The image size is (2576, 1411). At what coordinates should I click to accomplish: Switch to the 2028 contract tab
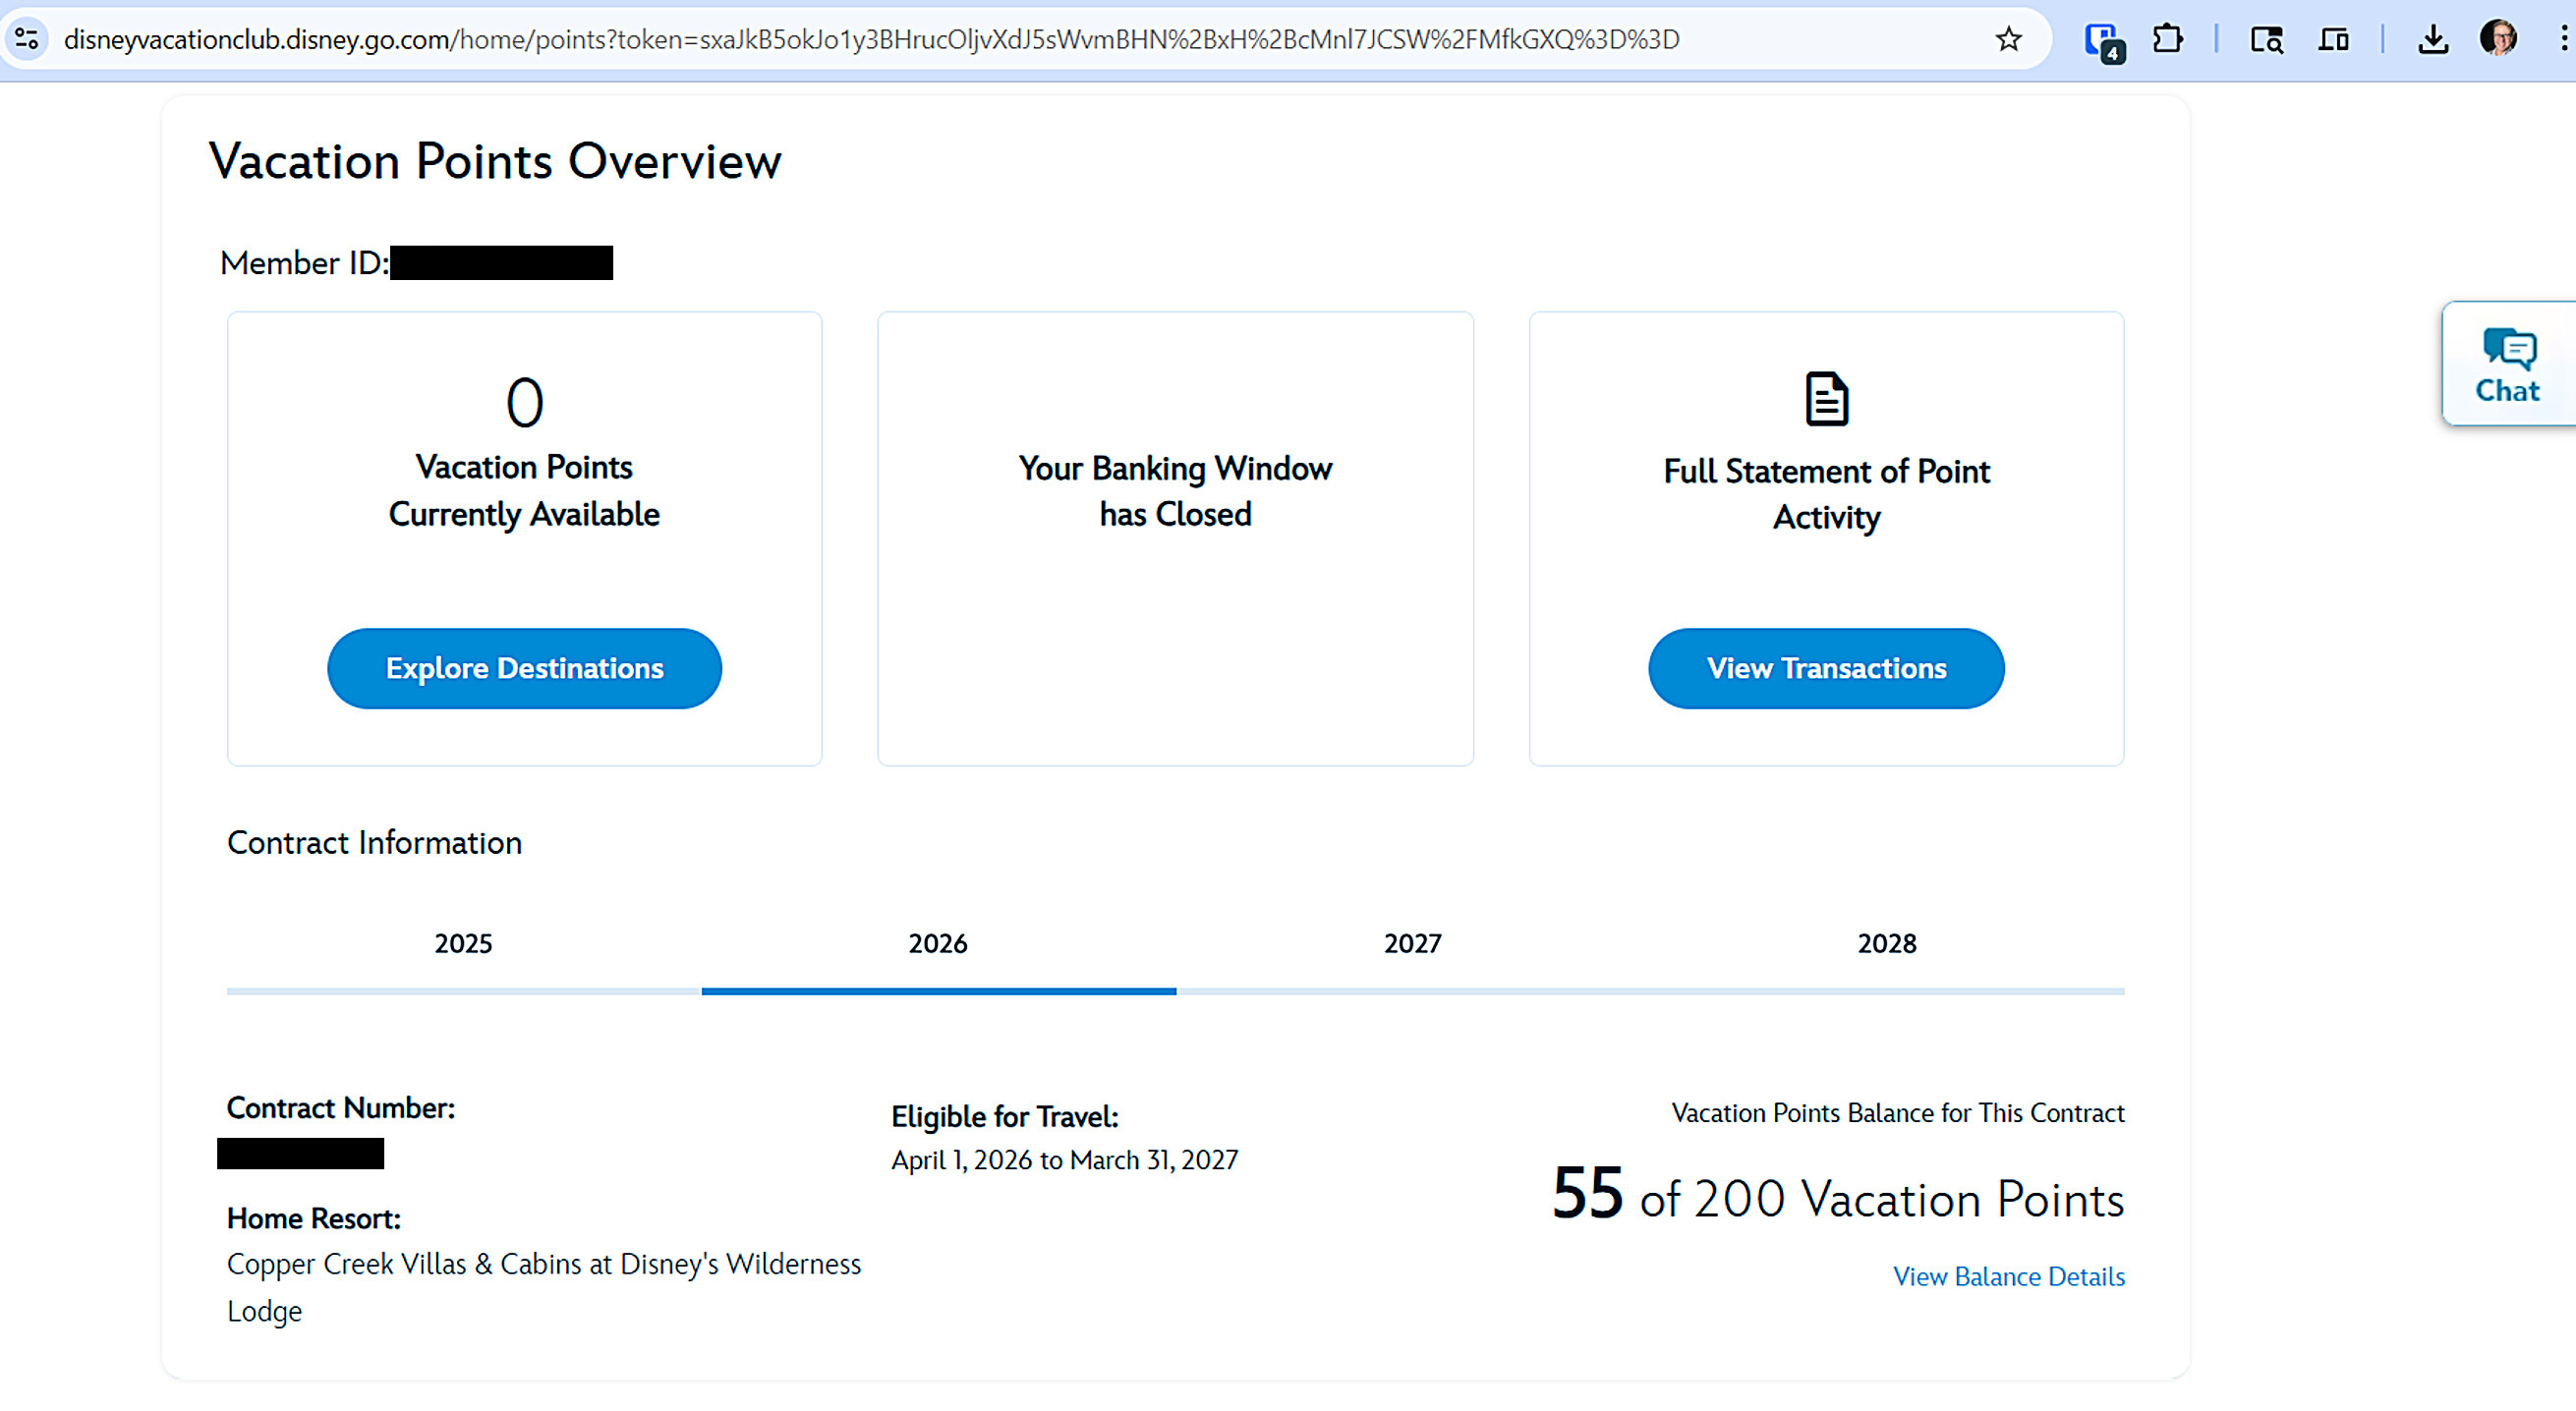pyautogui.click(x=1887, y=944)
